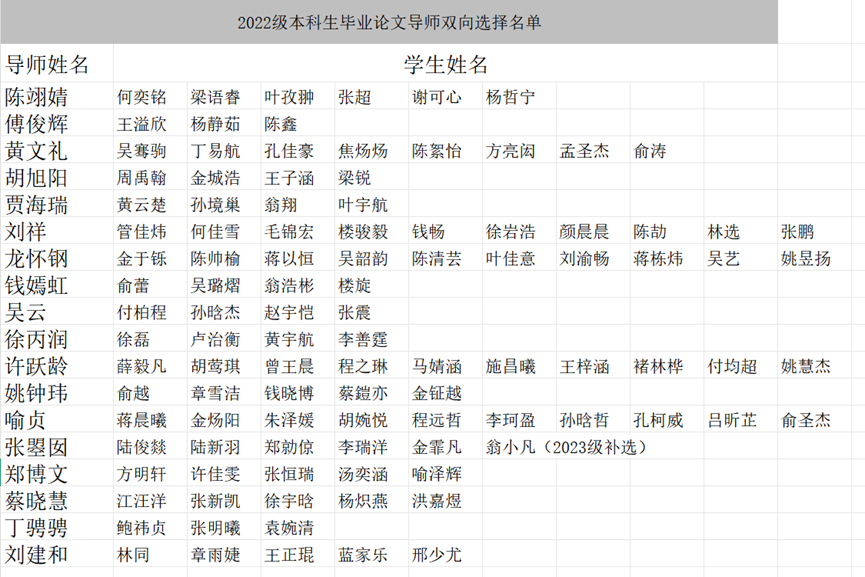Viewport: 865px width, 577px height.
Task: Click the student cell 吴艺
Action: coord(723,259)
